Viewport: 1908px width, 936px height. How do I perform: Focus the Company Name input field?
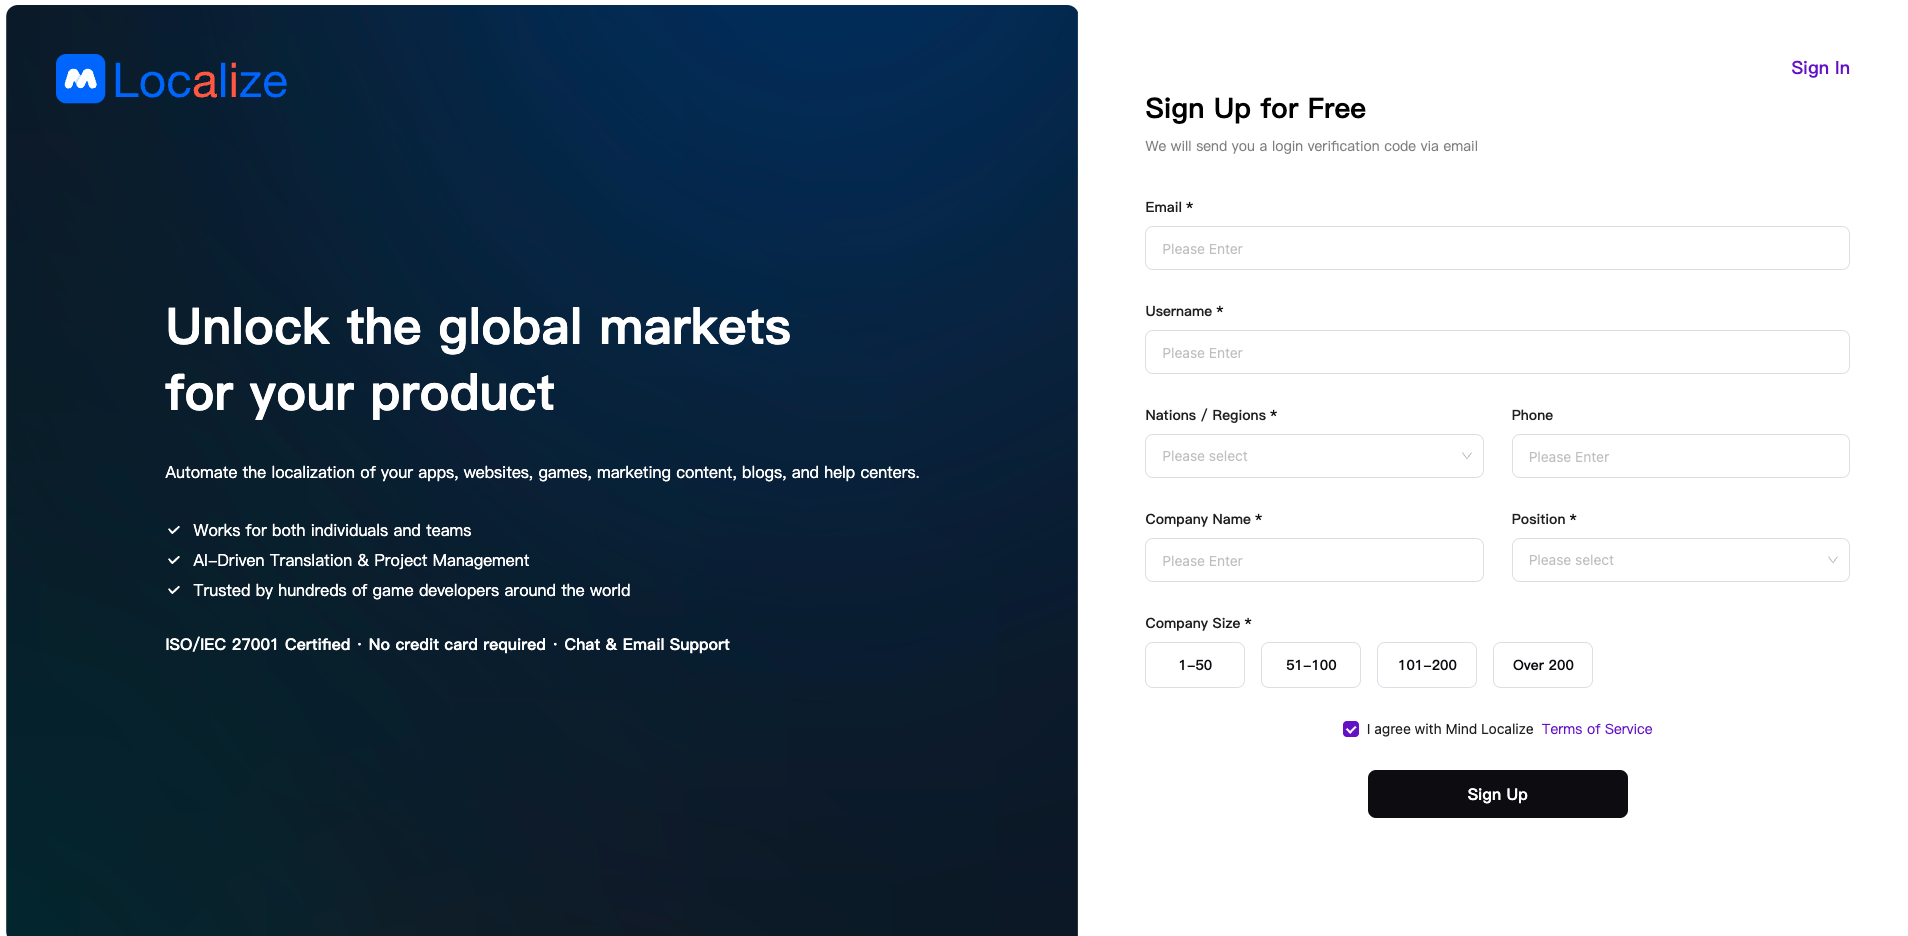pyautogui.click(x=1314, y=560)
